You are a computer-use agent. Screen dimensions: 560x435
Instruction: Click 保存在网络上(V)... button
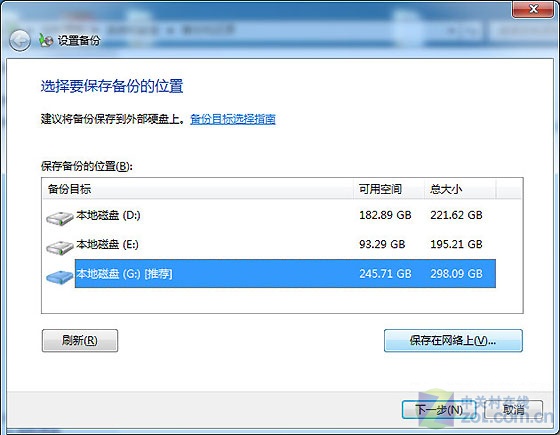point(453,340)
